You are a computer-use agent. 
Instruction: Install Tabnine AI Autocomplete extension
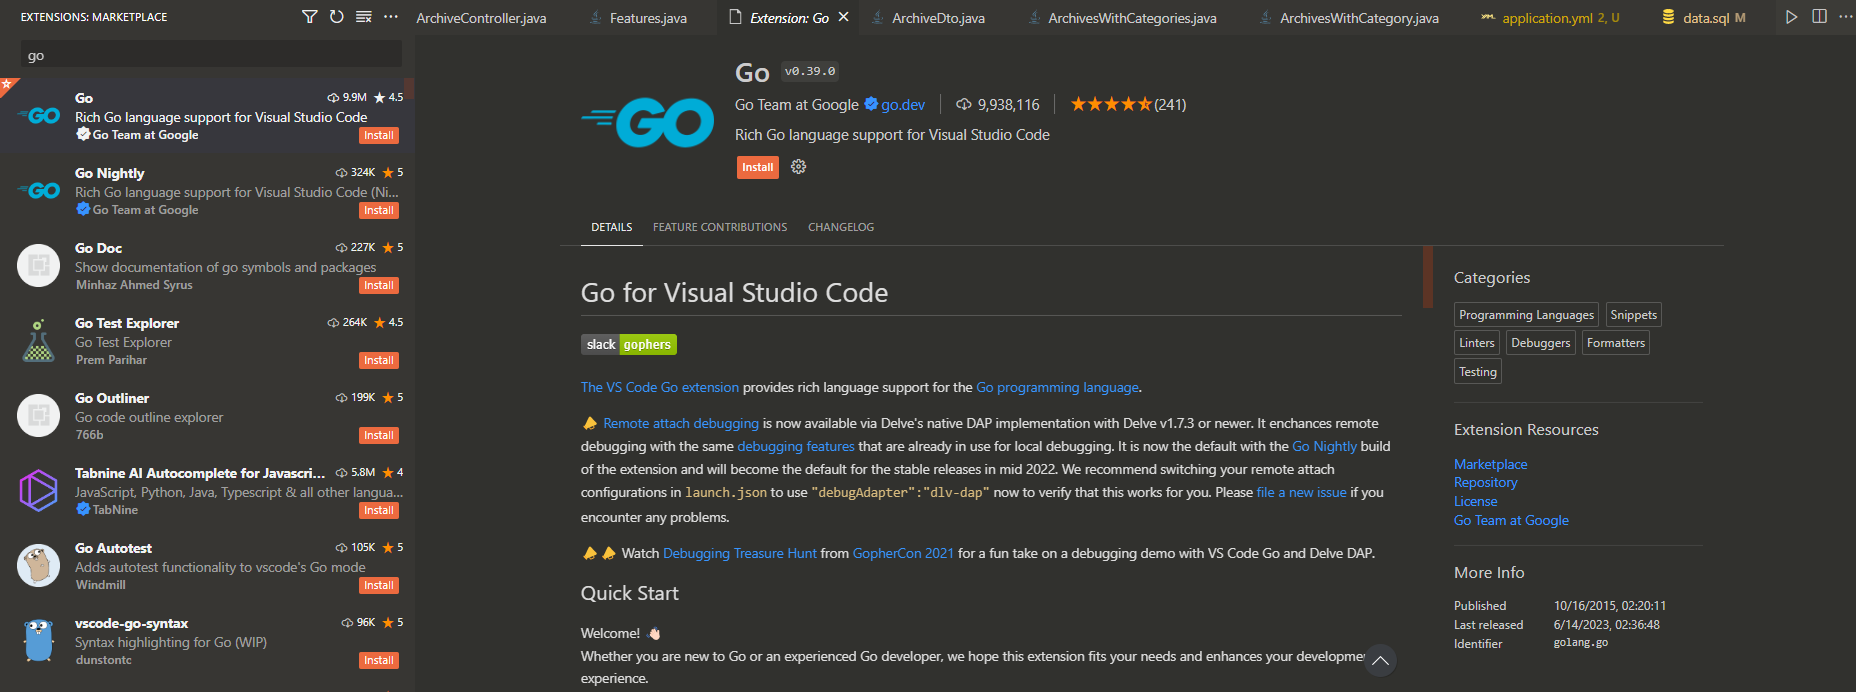pyautogui.click(x=379, y=511)
